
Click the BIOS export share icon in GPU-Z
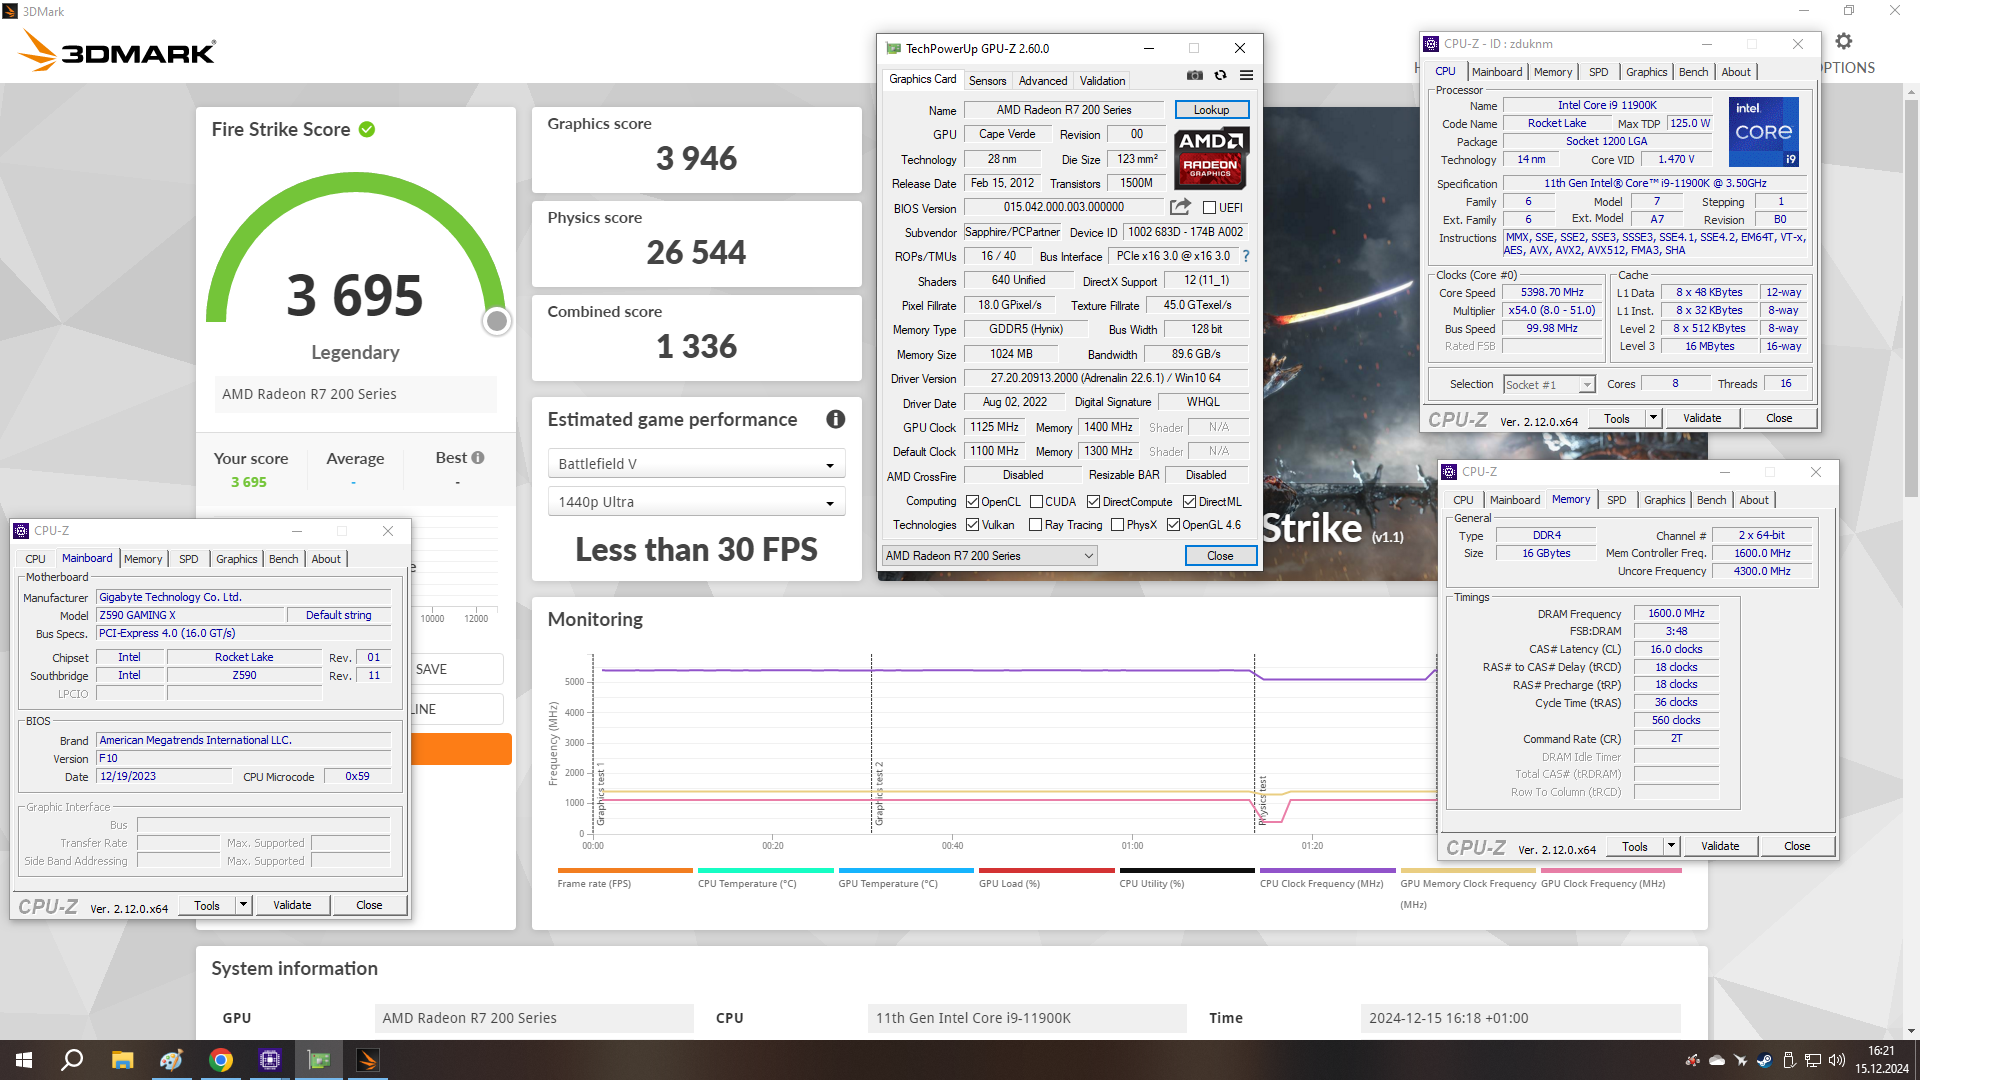click(1181, 207)
